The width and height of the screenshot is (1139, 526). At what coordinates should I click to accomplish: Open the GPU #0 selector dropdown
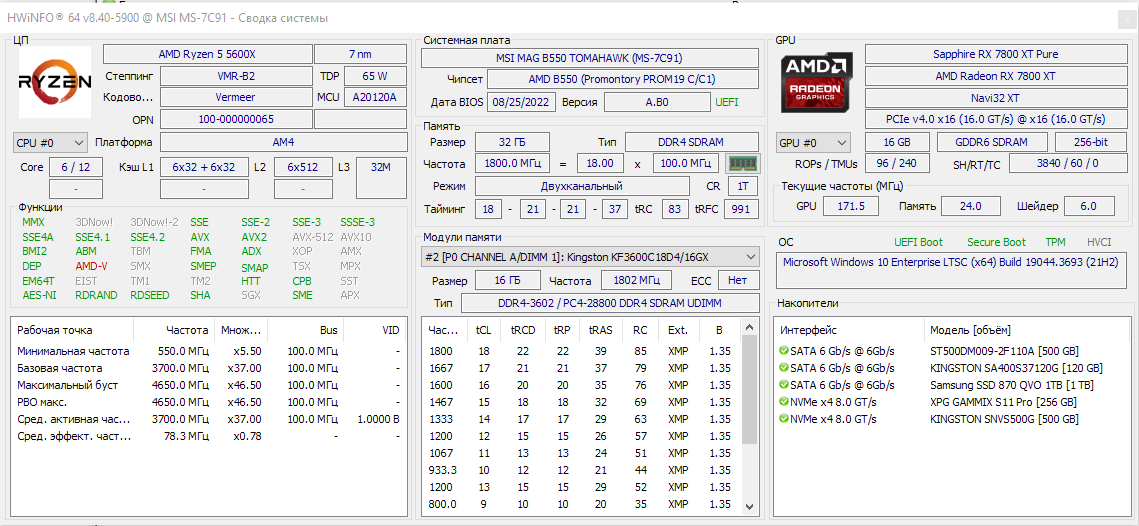click(813, 142)
